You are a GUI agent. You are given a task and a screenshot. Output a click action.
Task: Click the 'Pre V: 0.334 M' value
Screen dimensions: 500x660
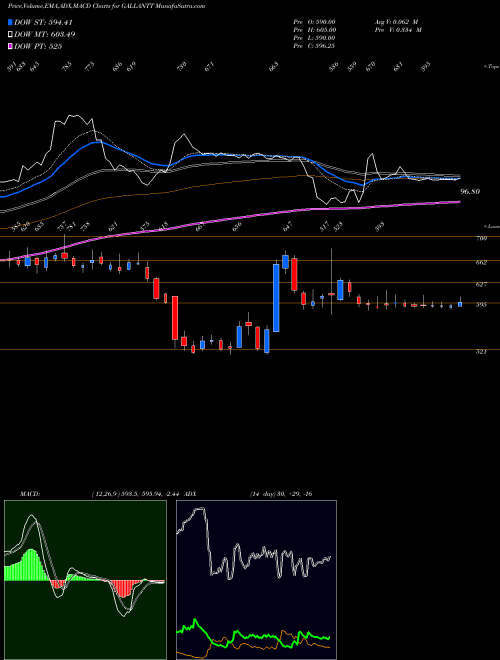pos(398,30)
